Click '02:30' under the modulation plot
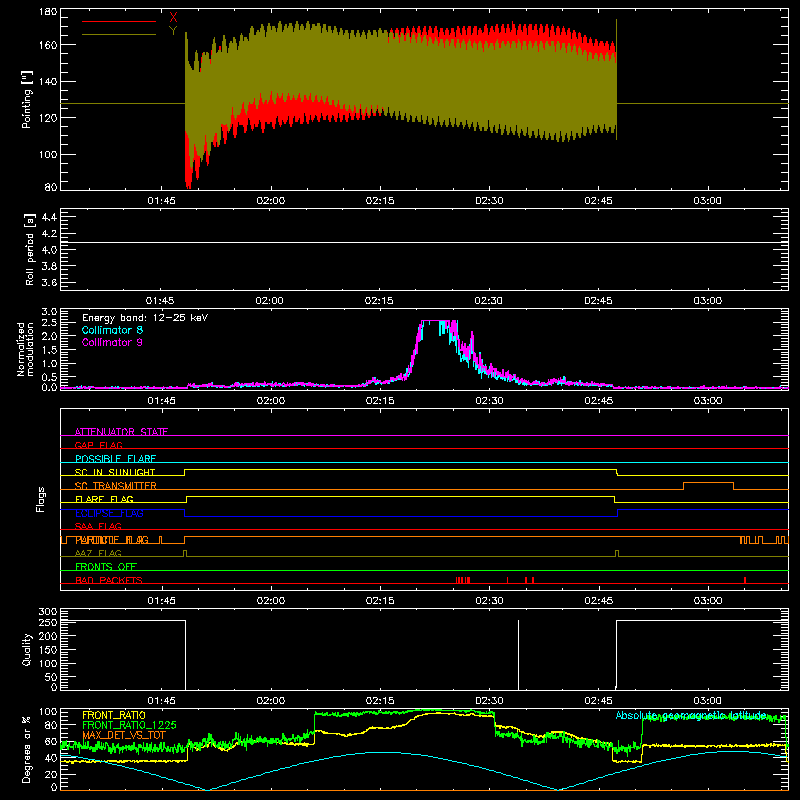 pos(489,401)
